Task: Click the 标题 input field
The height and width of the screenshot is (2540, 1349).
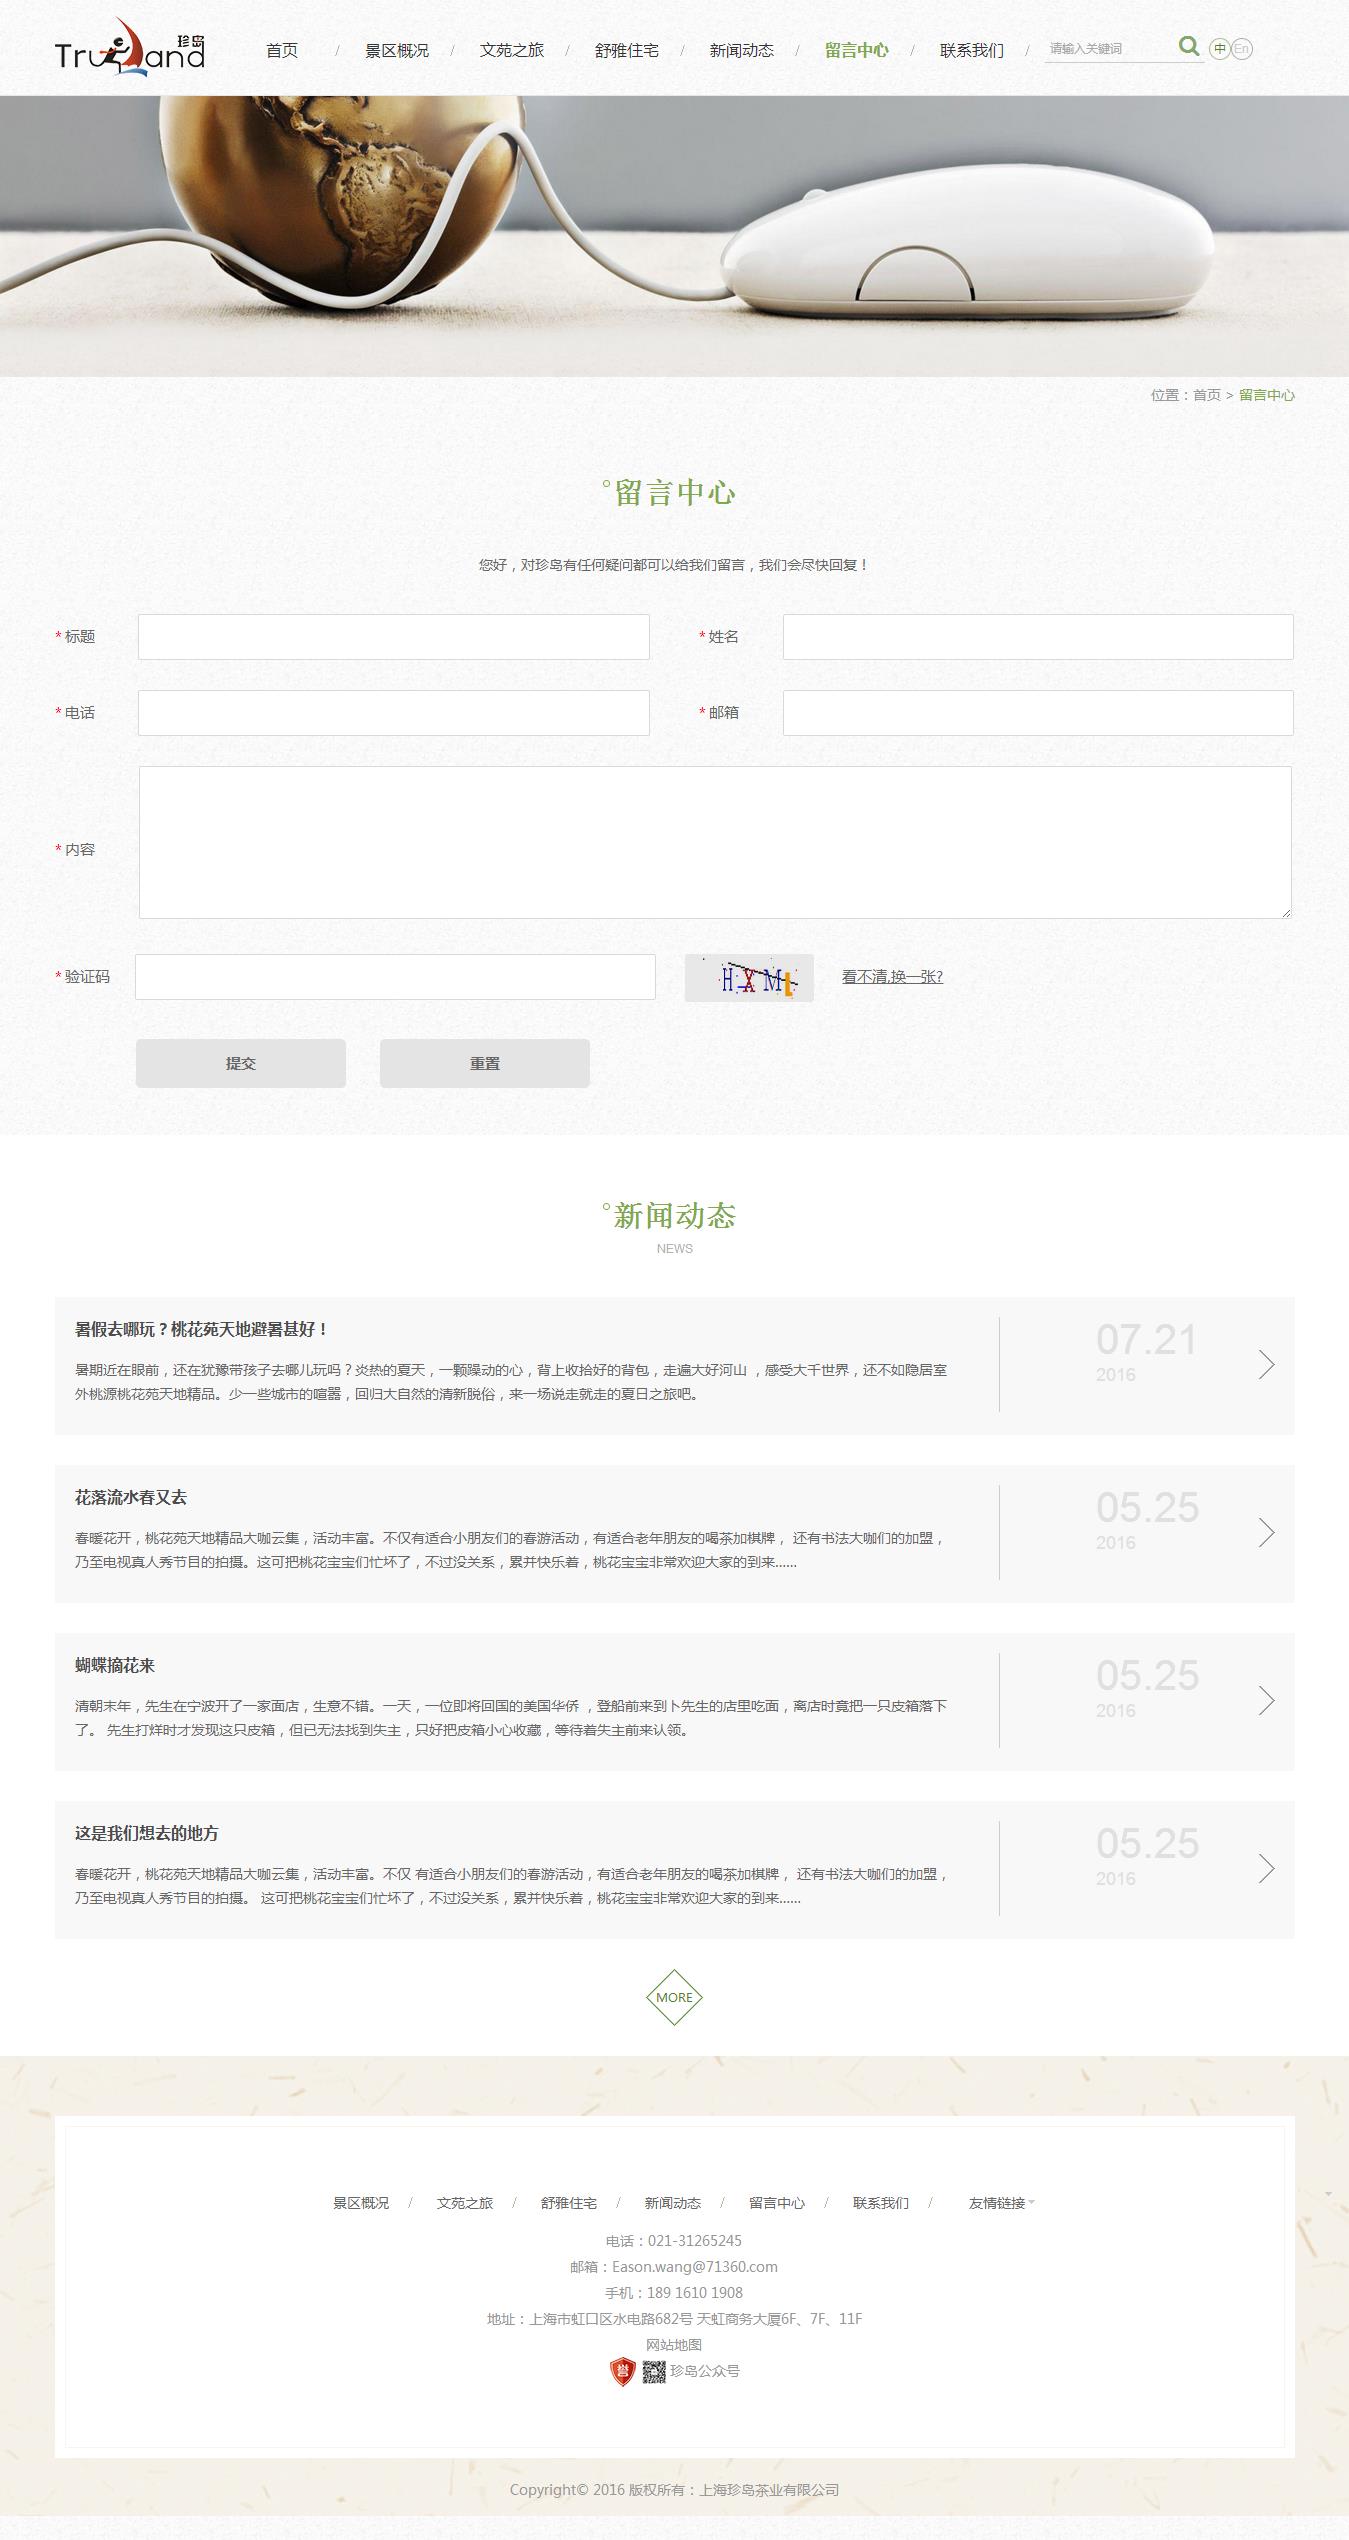Action: click(394, 637)
